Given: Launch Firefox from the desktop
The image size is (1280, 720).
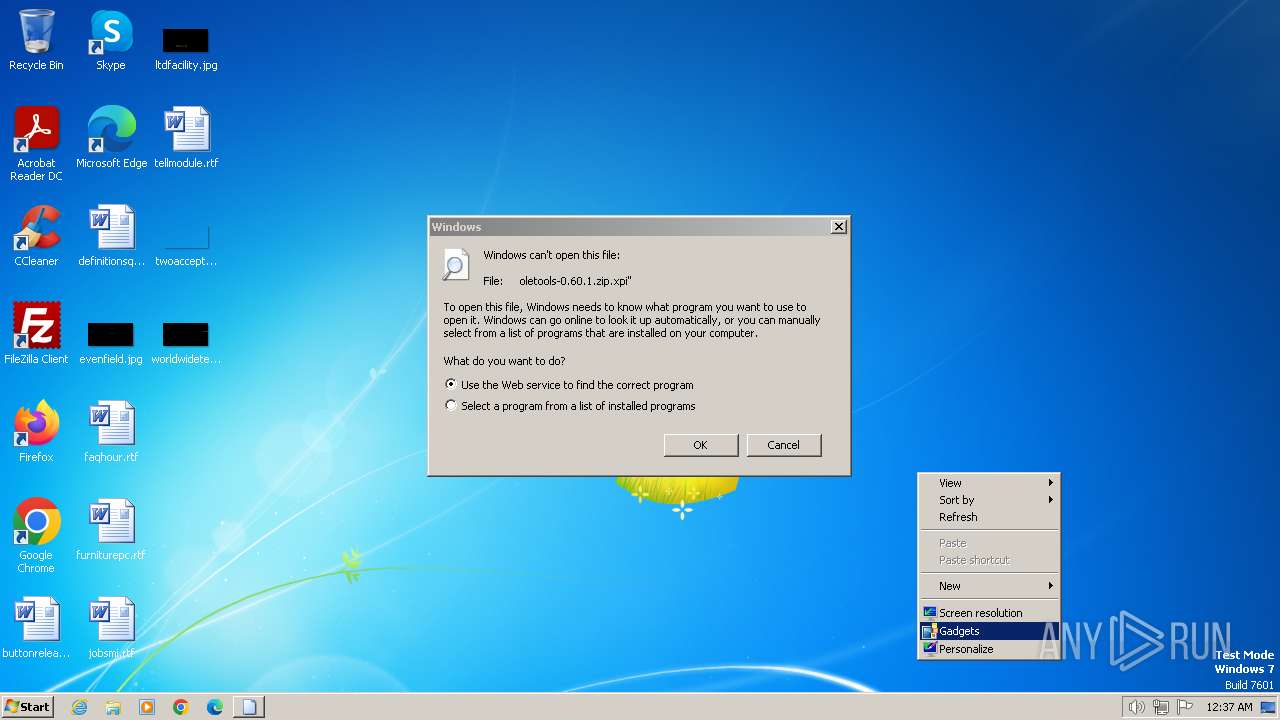Looking at the screenshot, I should pyautogui.click(x=36, y=432).
